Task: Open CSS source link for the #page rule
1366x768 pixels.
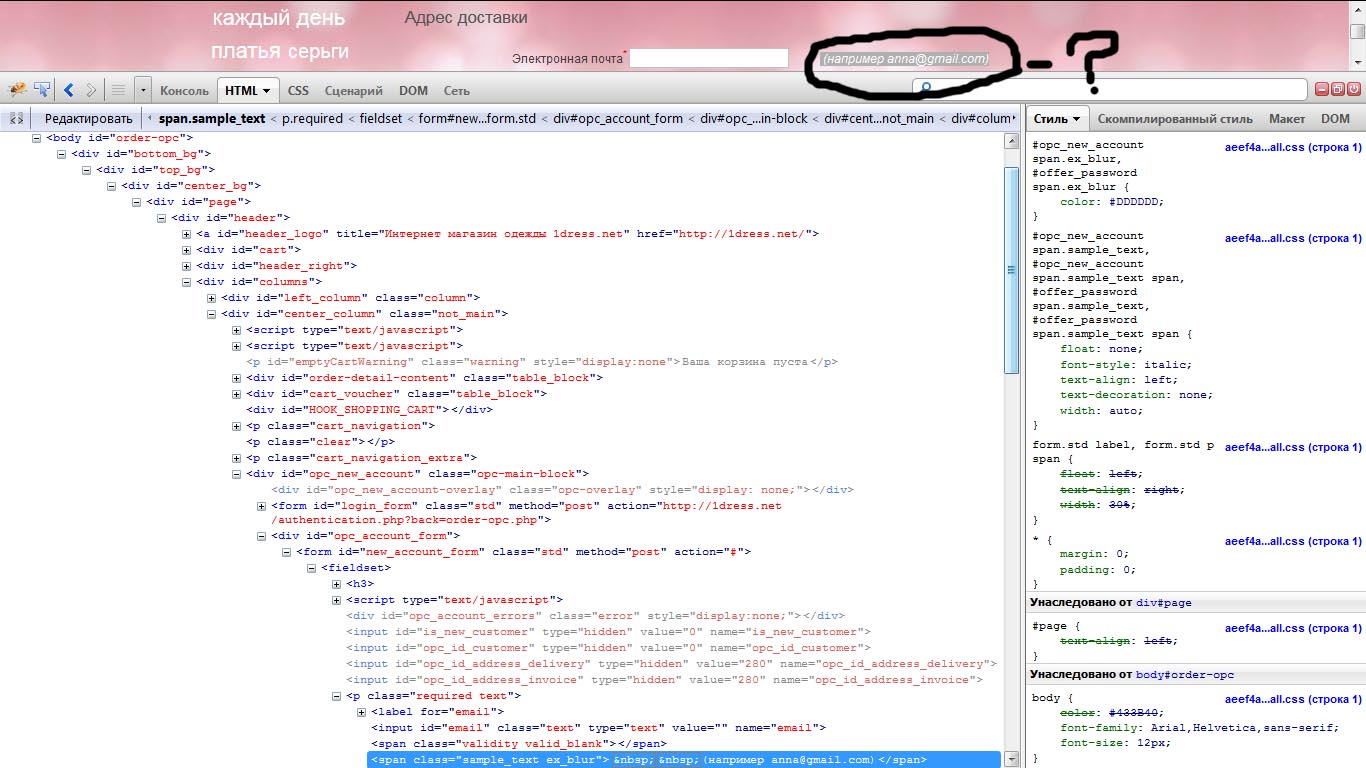Action: (x=1293, y=628)
